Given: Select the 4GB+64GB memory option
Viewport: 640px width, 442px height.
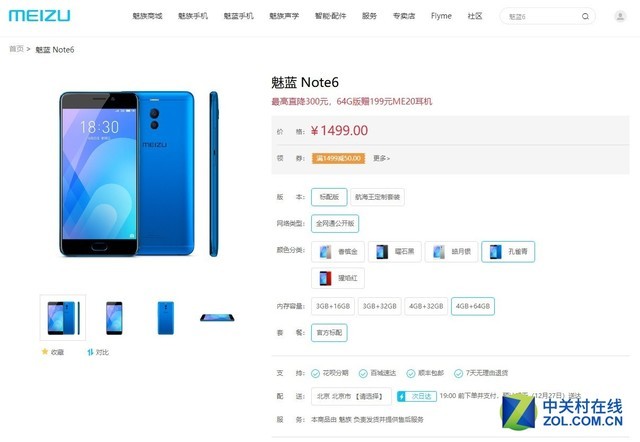Looking at the screenshot, I should point(473,306).
